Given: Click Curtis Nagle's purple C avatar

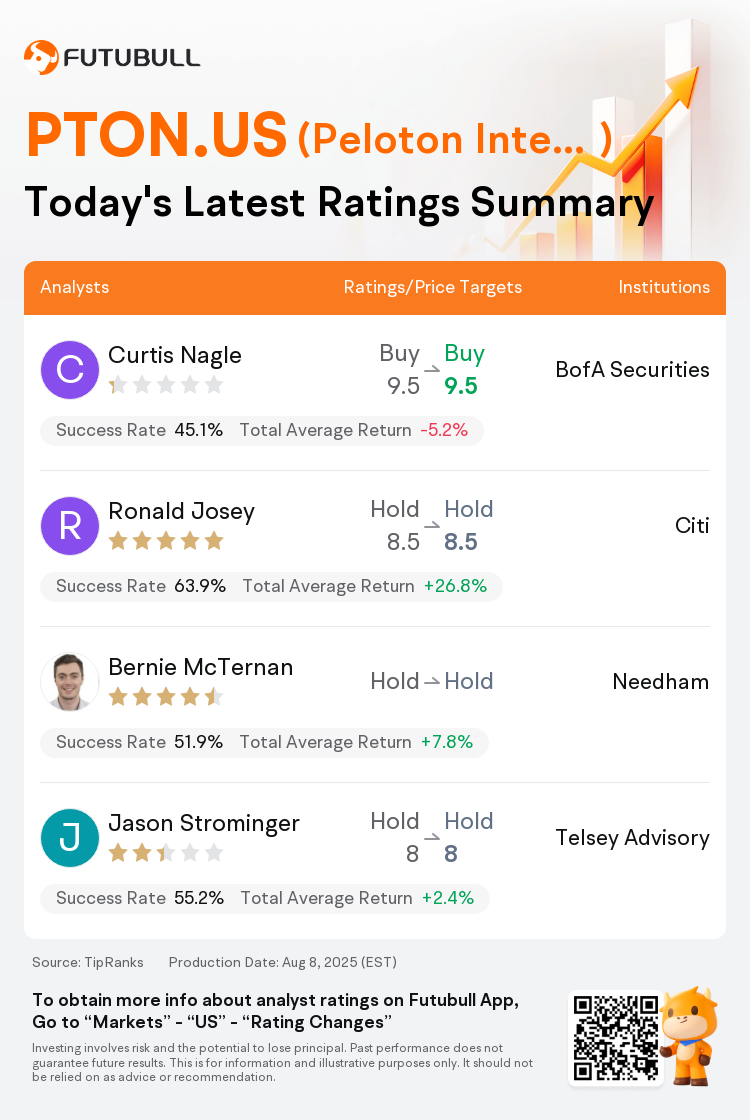Looking at the screenshot, I should pos(69,369).
